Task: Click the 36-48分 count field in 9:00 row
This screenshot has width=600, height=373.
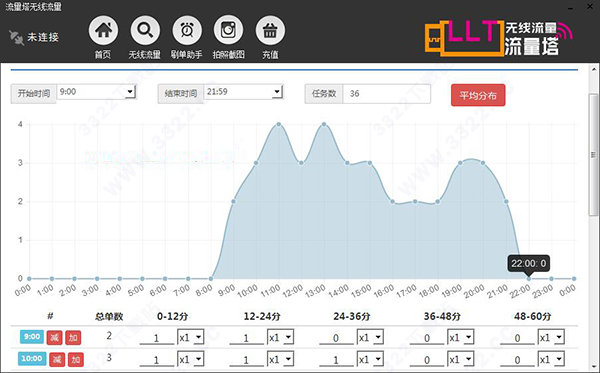Action: 427,338
